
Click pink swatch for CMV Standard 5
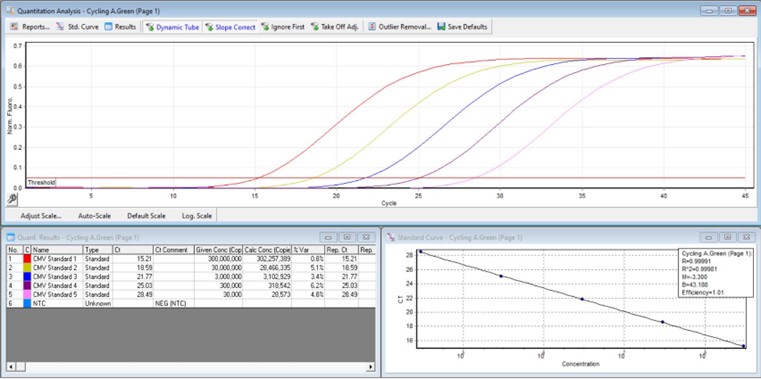coord(28,294)
